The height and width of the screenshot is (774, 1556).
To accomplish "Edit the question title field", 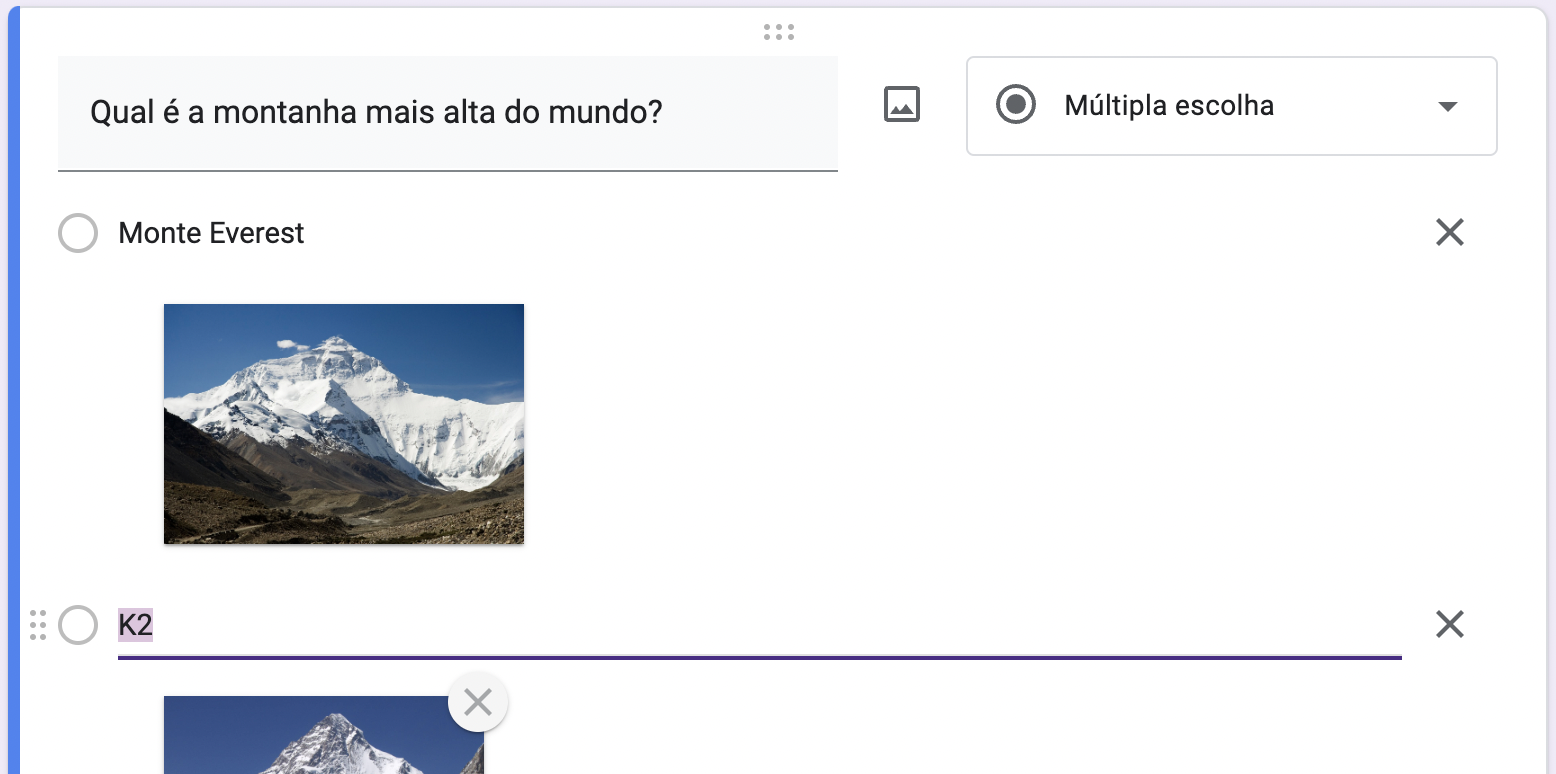I will pos(448,113).
